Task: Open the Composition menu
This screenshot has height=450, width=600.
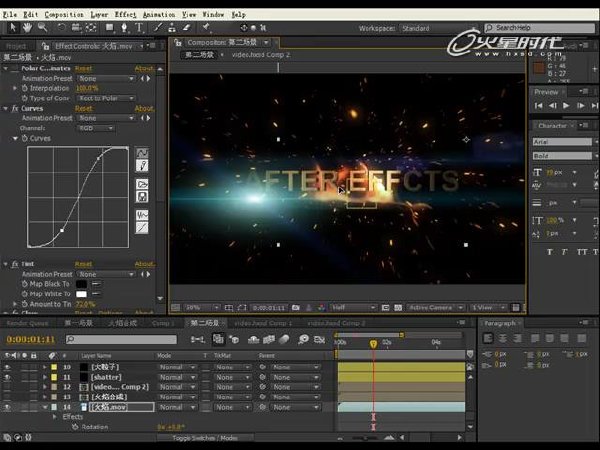Action: [64, 15]
